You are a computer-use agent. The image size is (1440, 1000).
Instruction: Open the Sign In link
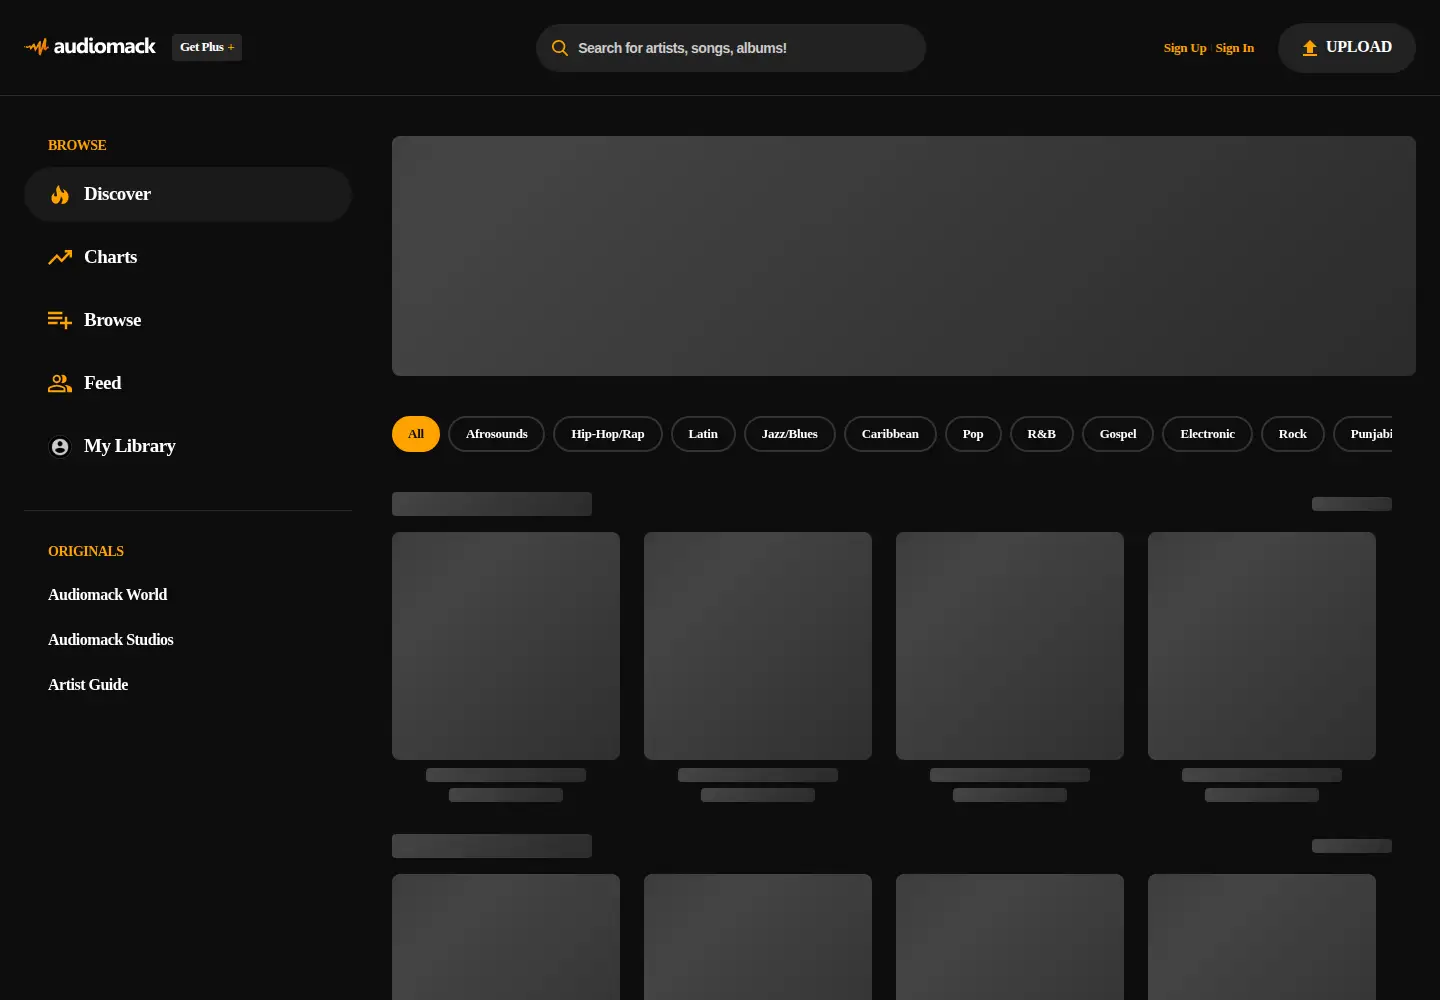point(1235,48)
